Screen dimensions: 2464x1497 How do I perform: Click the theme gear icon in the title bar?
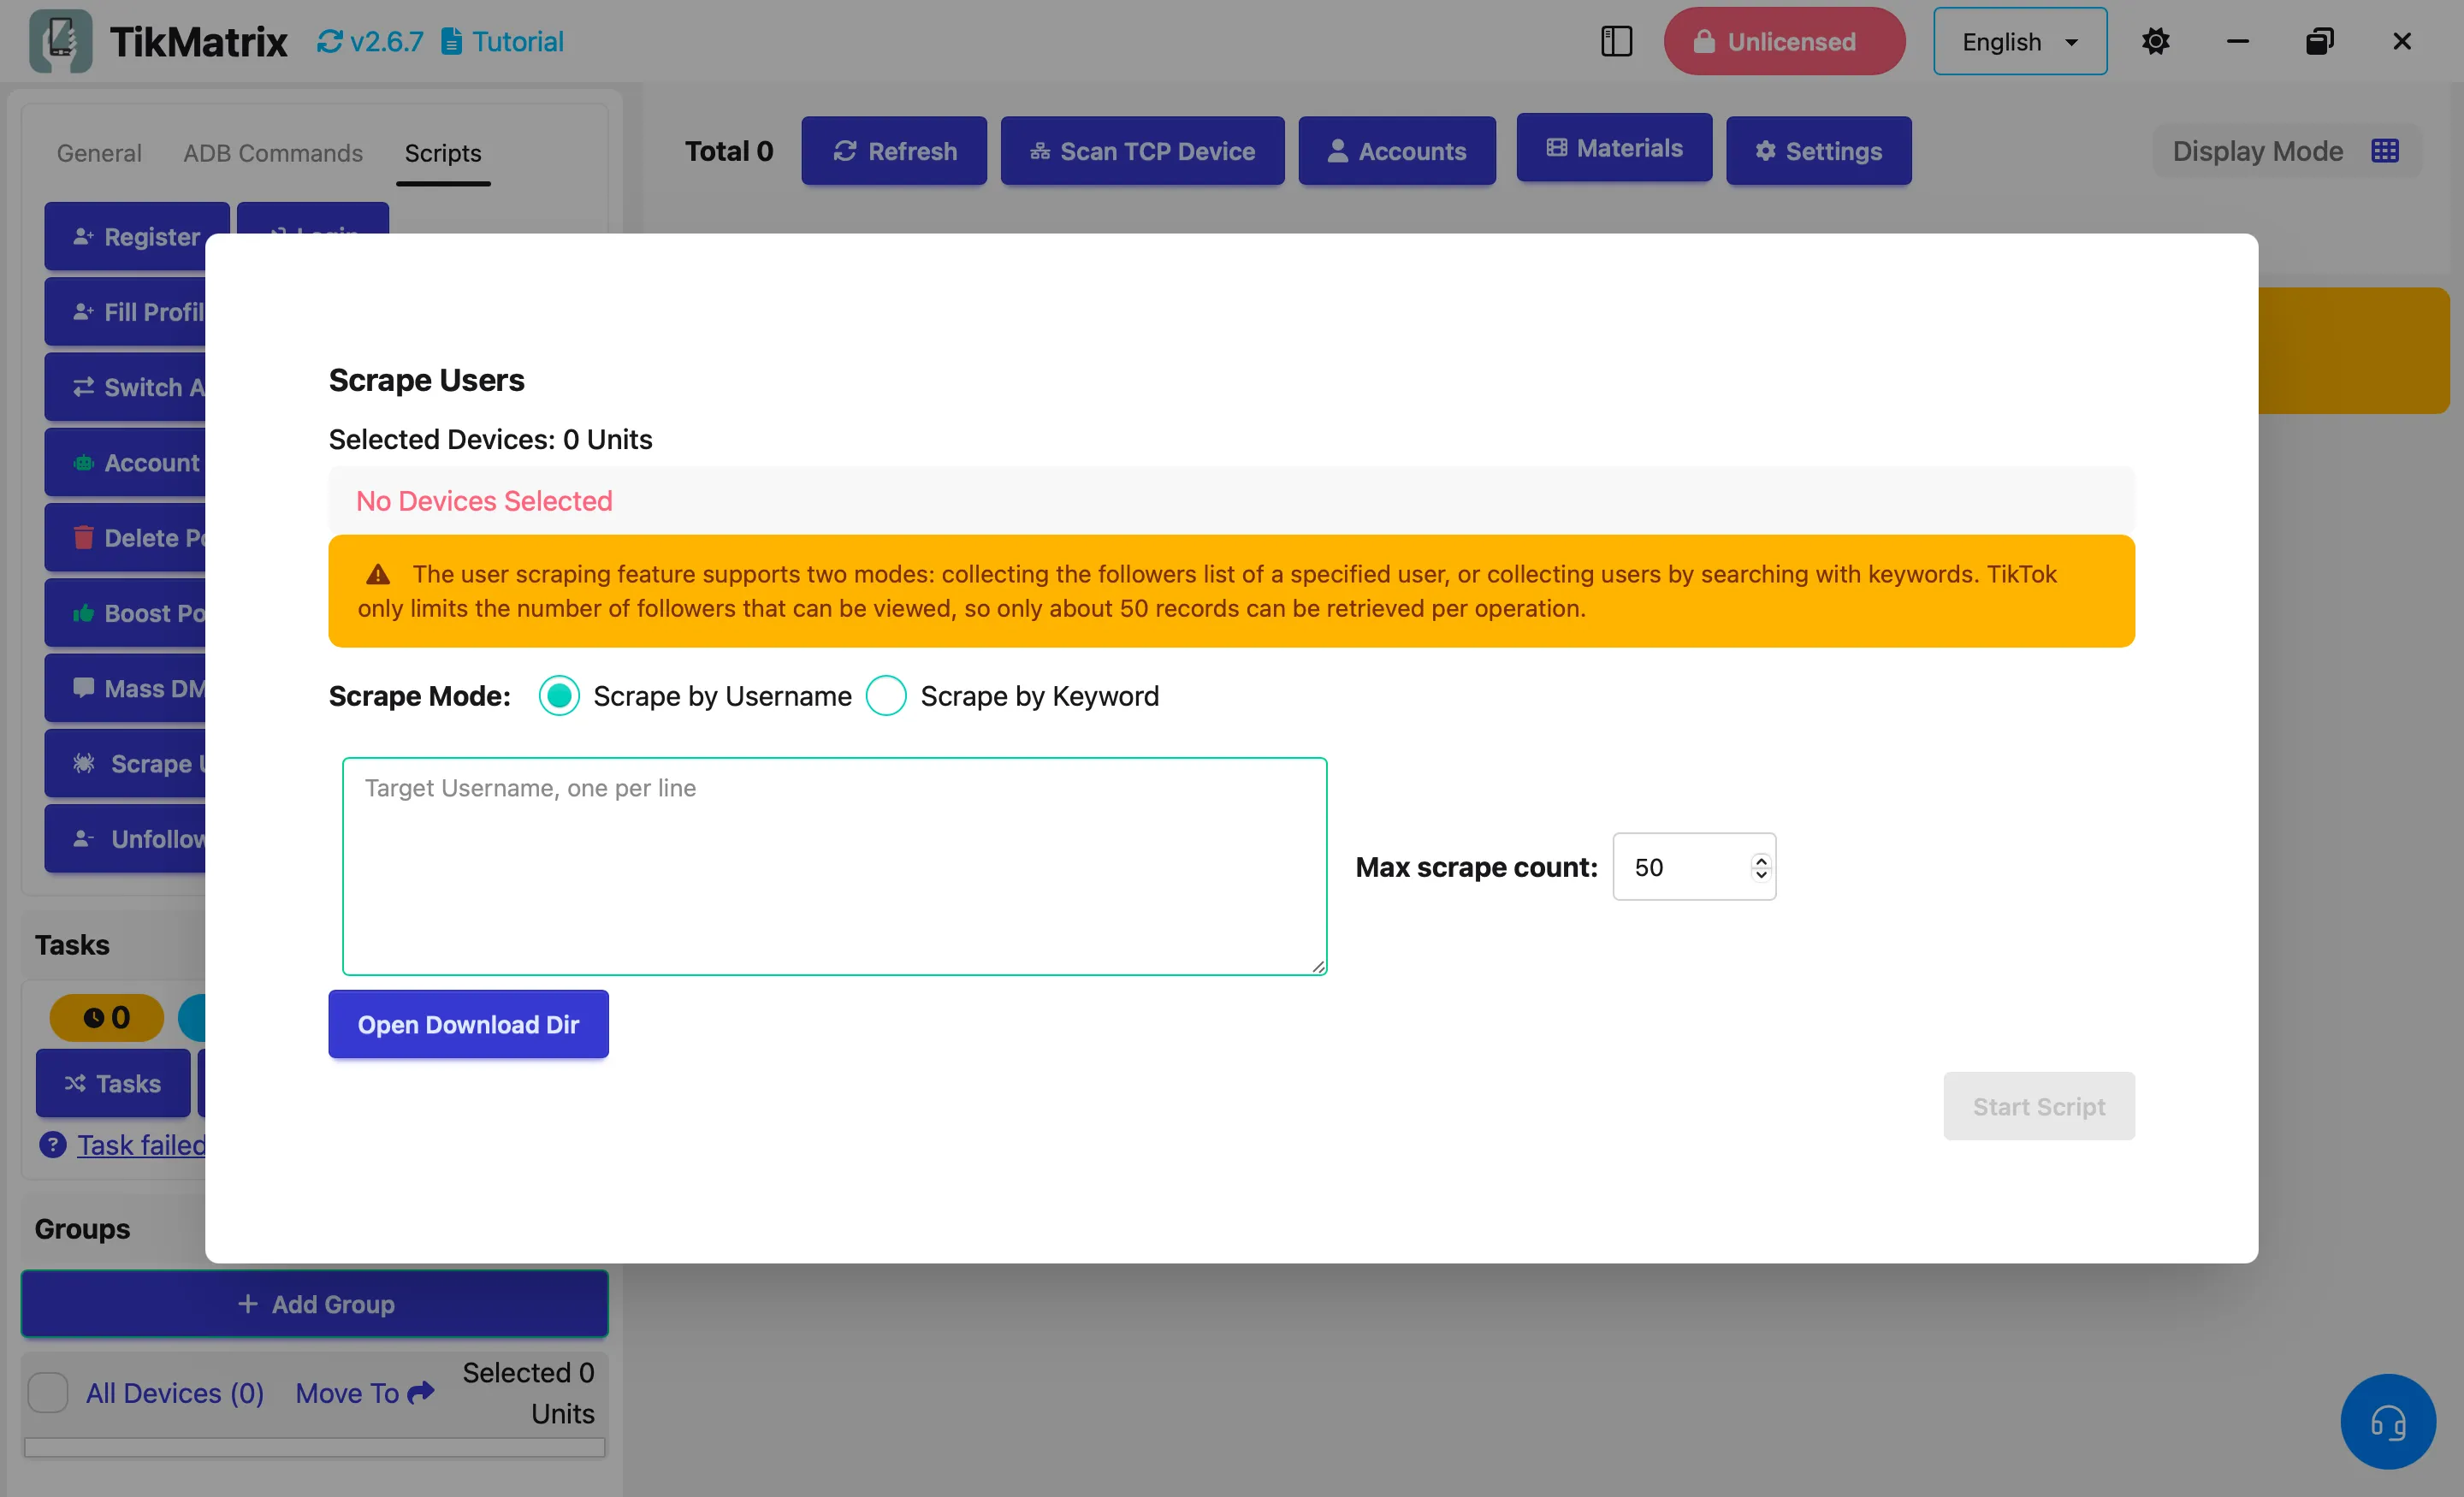[x=2155, y=41]
